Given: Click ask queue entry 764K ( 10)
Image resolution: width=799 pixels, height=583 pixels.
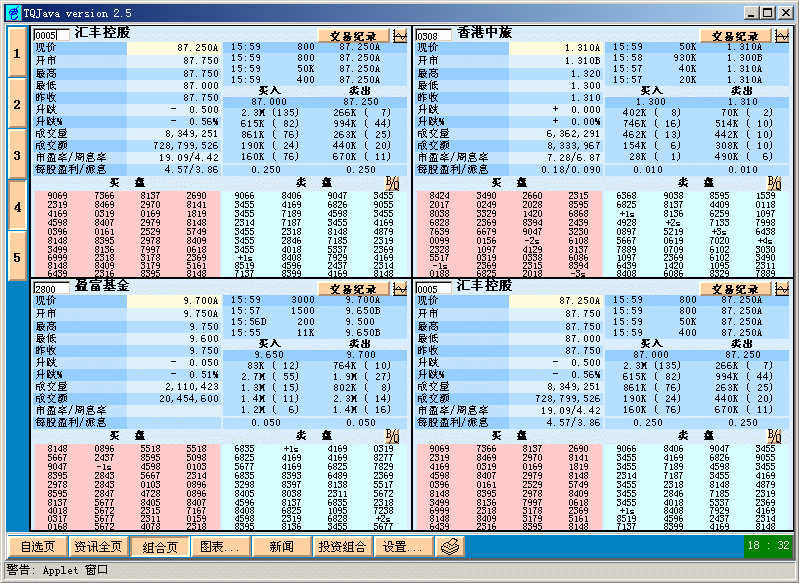Looking at the screenshot, I should point(362,366).
